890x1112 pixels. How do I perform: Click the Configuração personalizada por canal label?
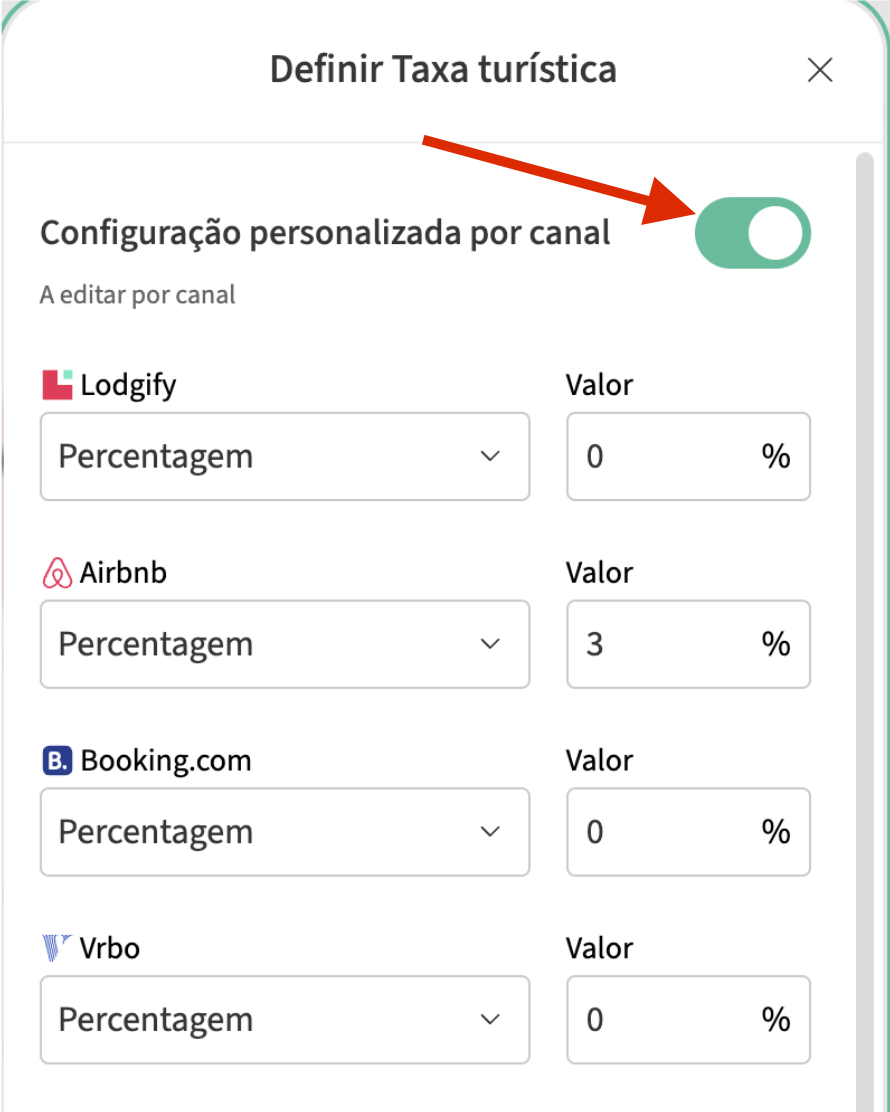tap(325, 233)
